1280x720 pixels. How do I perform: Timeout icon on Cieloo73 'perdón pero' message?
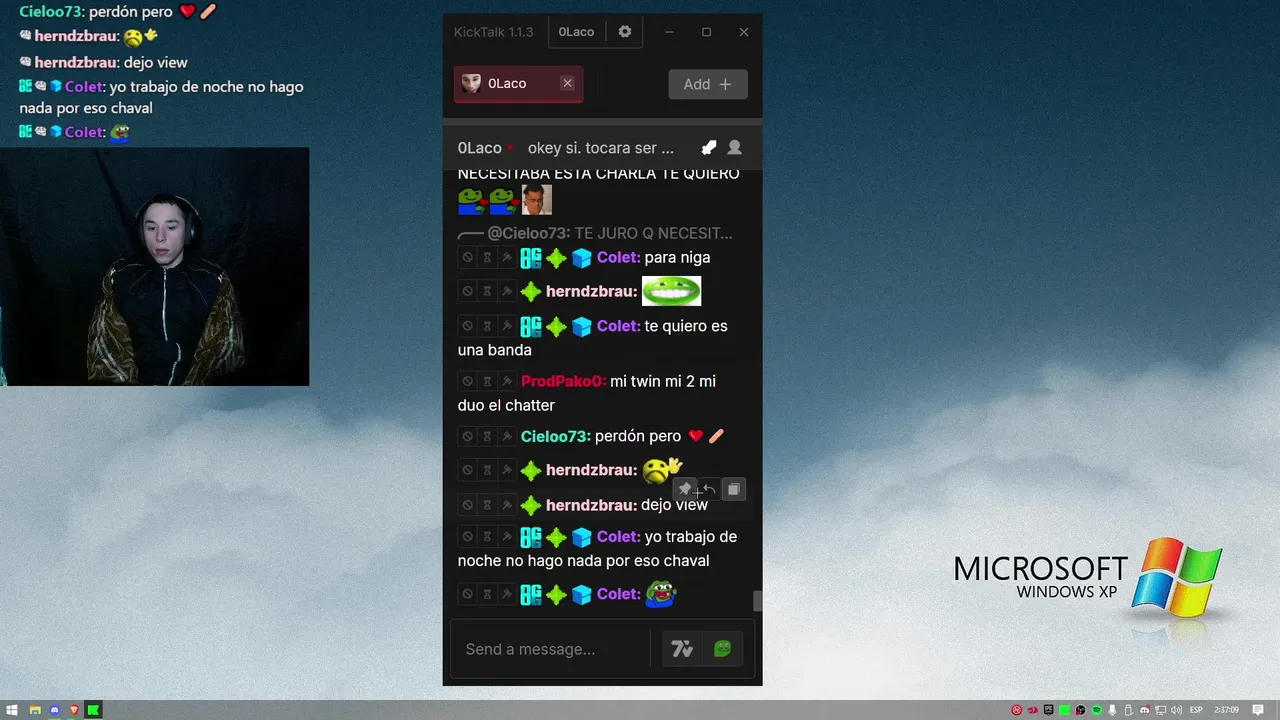pyautogui.click(x=487, y=437)
